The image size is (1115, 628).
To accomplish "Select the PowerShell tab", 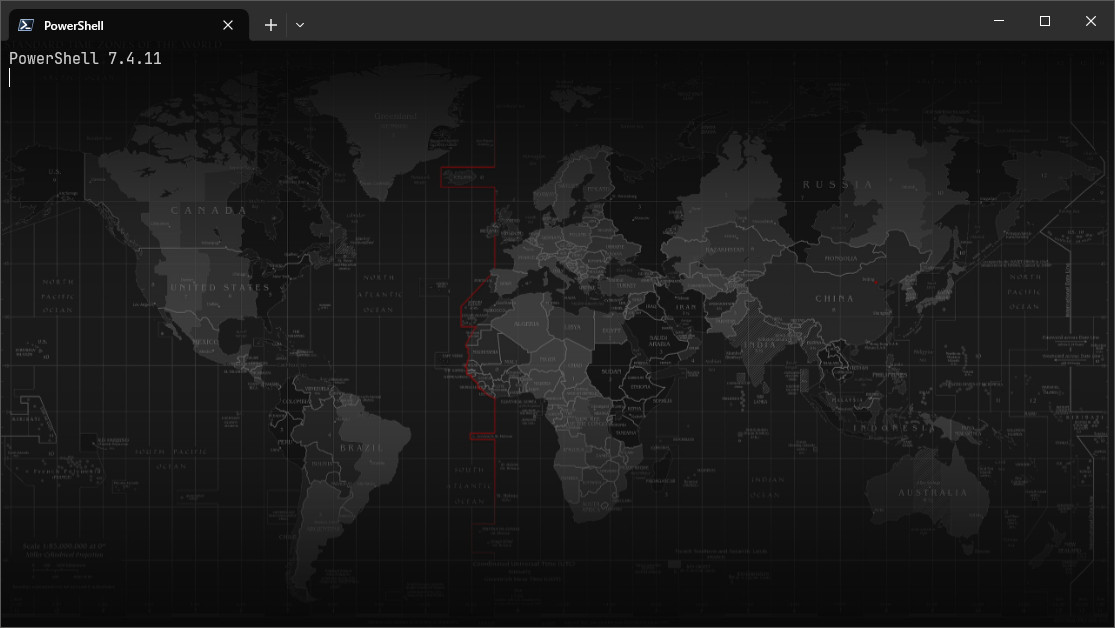I will click(x=129, y=25).
